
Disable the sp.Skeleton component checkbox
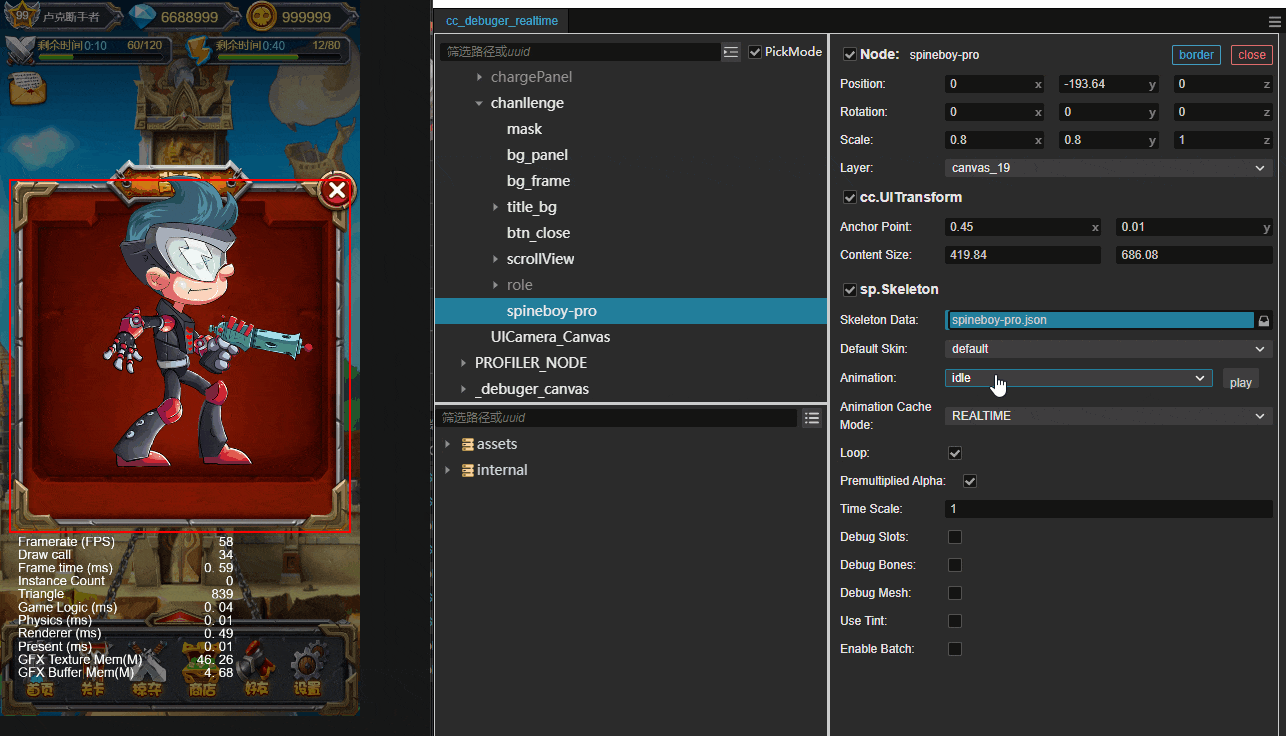850,290
